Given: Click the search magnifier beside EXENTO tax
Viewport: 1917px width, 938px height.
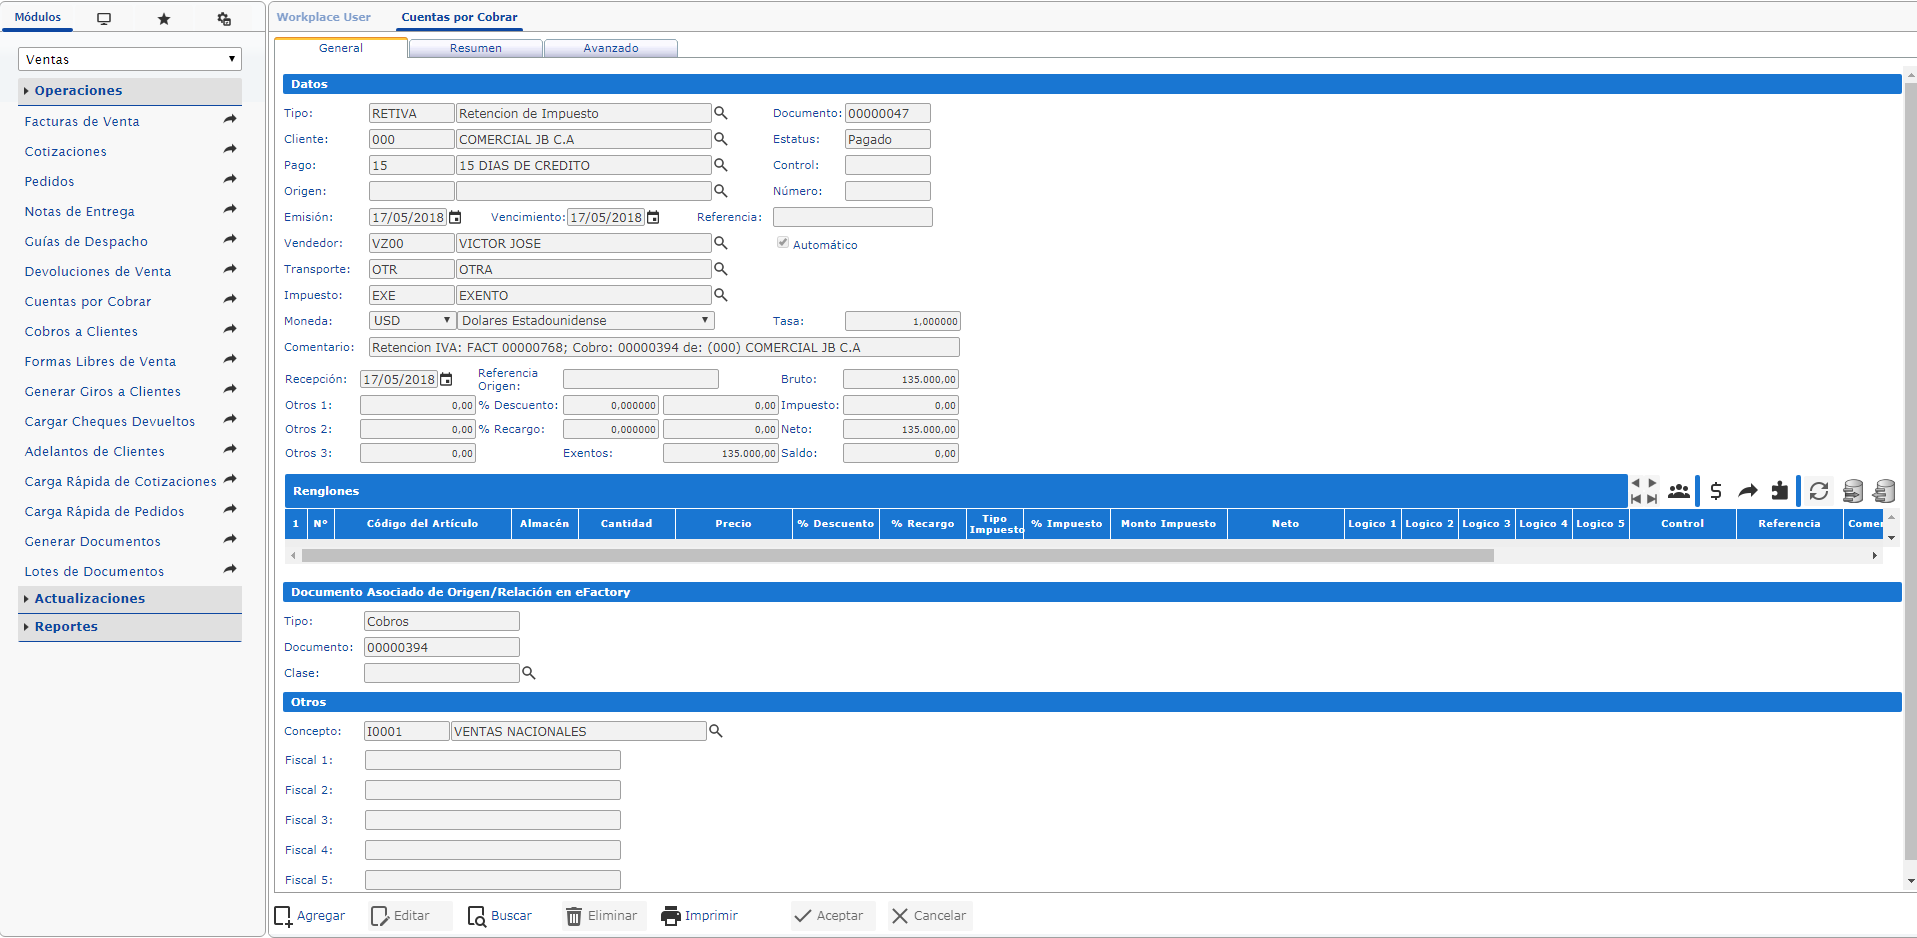Looking at the screenshot, I should [x=720, y=295].
